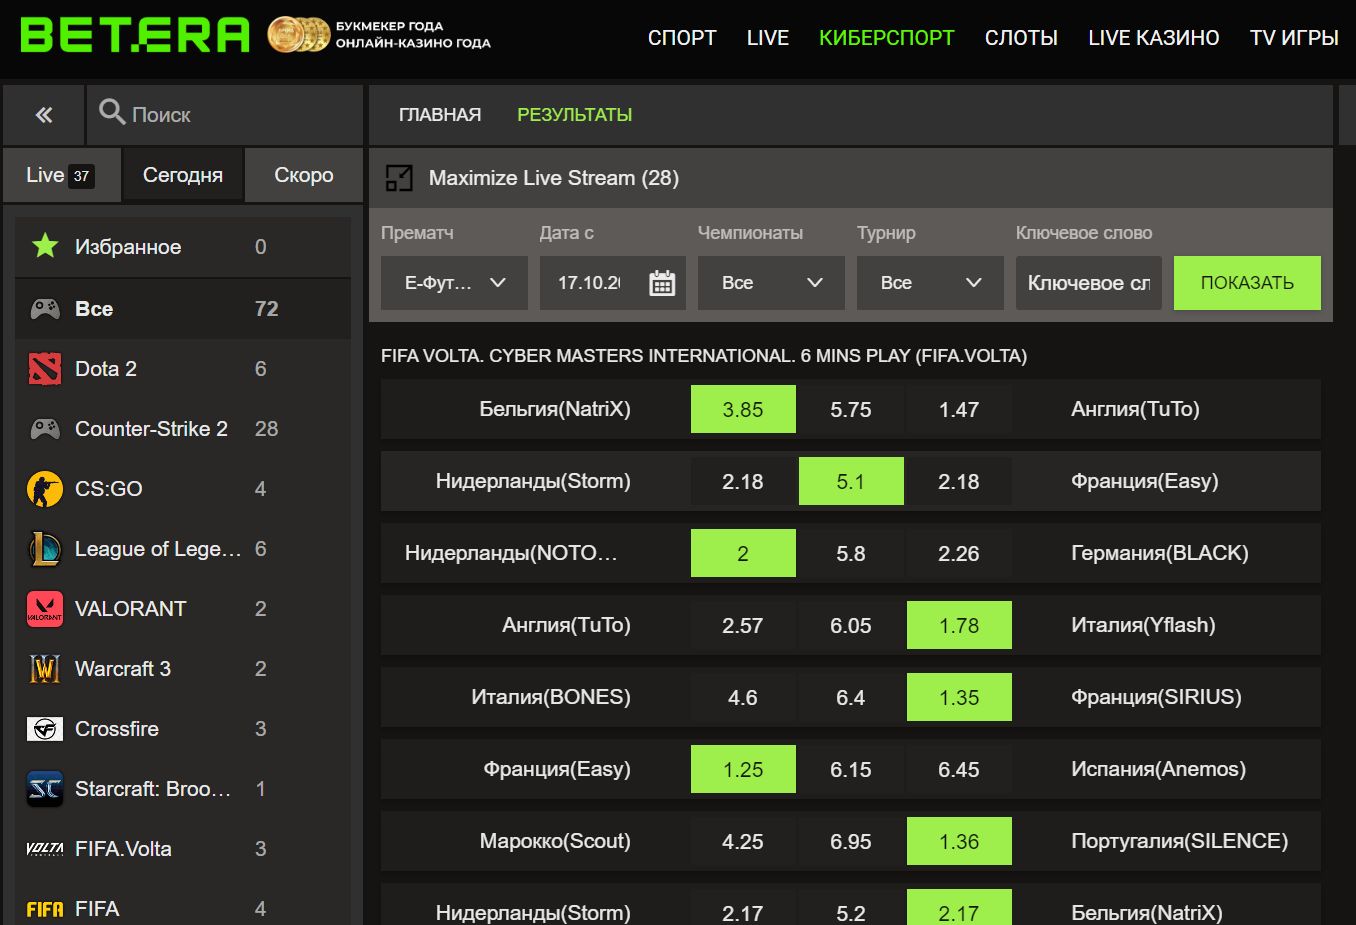Click the FIFA logo icon
This screenshot has width=1356, height=925.
click(45, 909)
